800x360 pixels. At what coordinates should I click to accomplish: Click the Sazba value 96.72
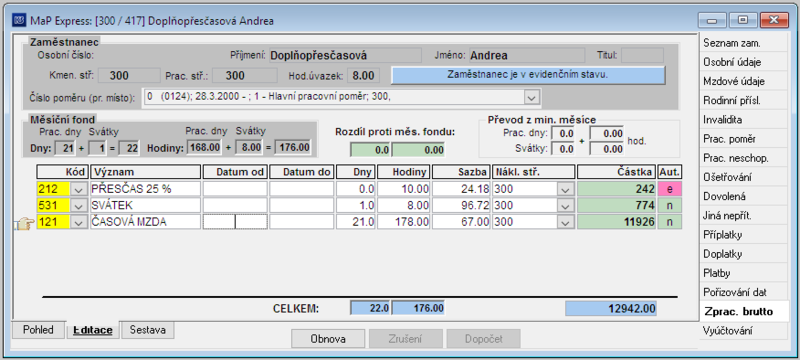pos(461,205)
